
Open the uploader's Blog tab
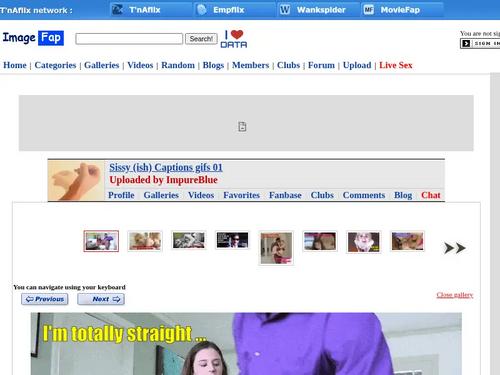(403, 195)
